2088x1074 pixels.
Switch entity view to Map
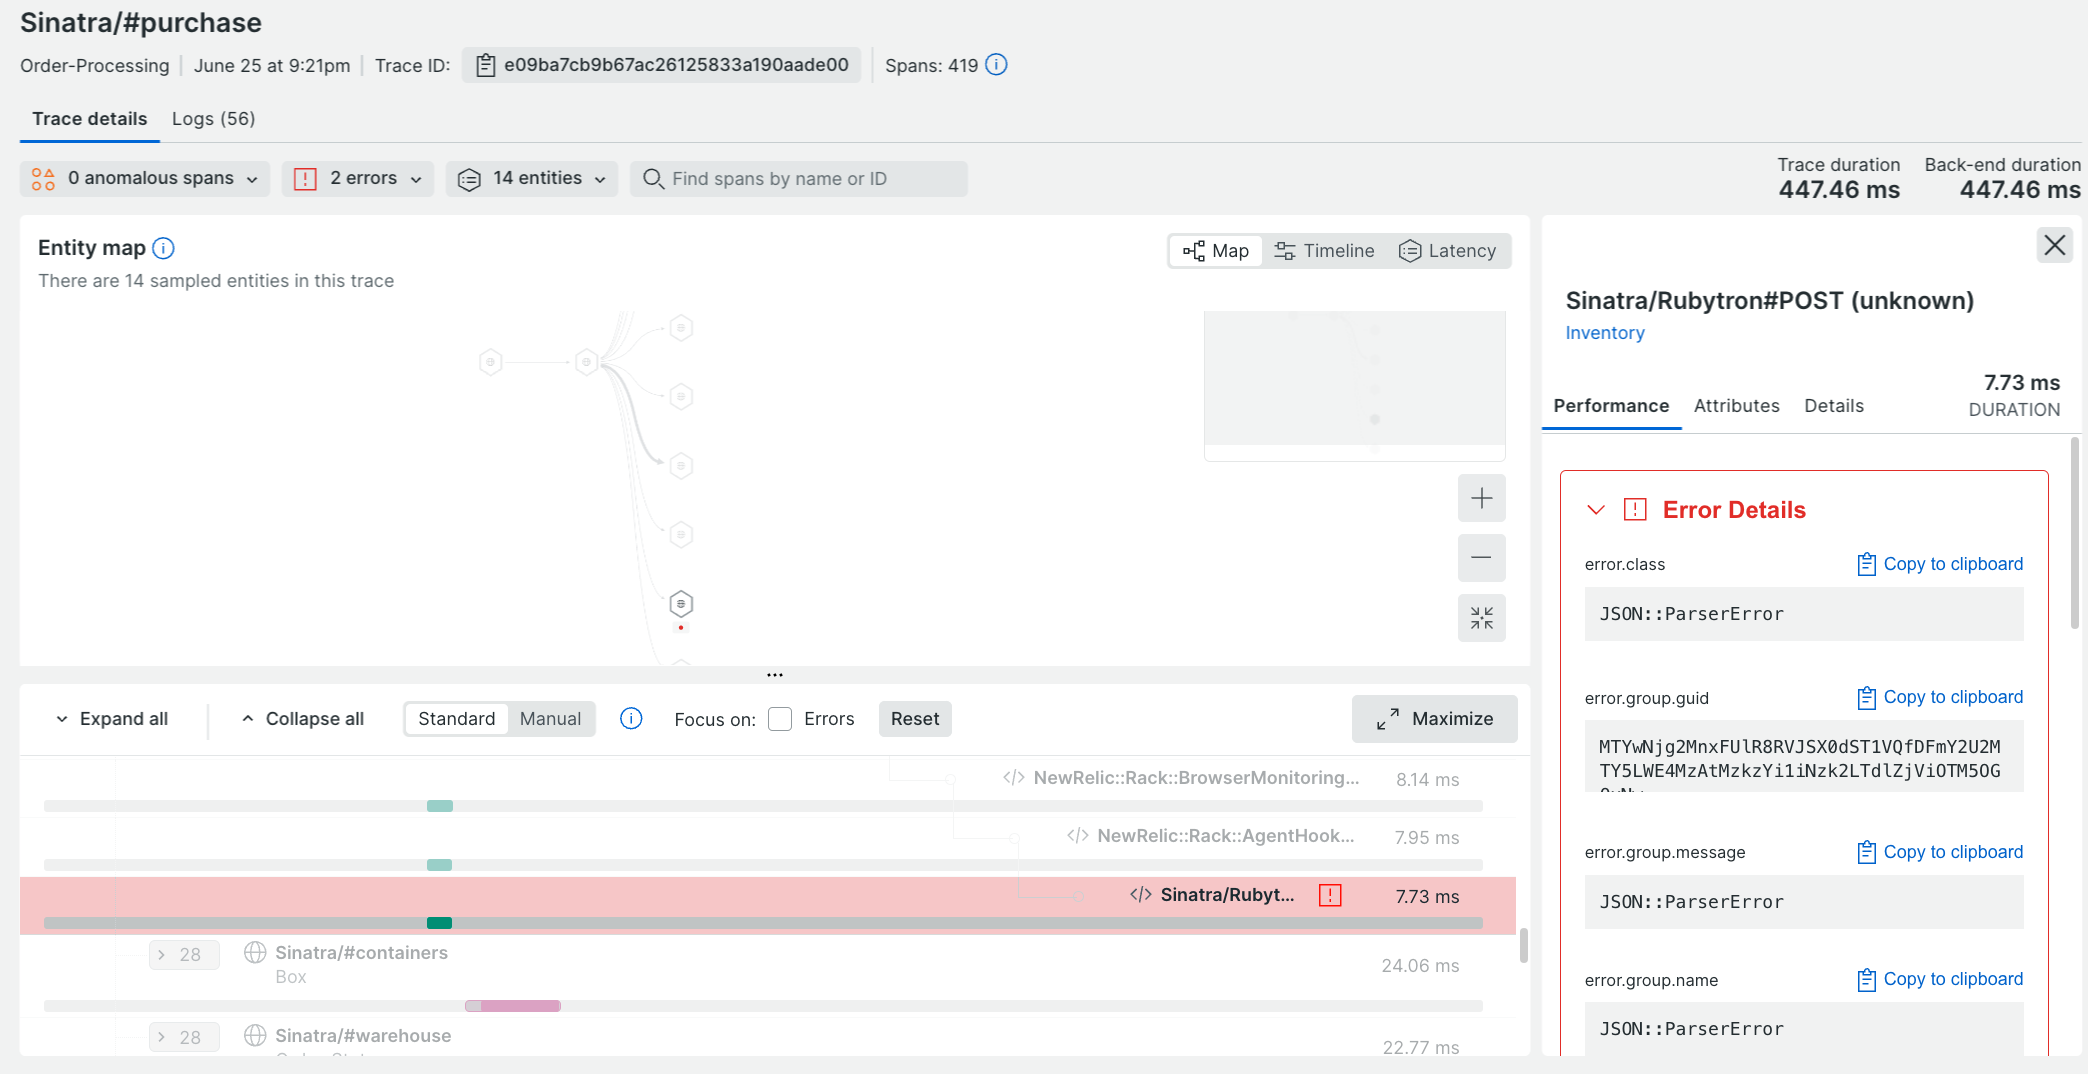pyautogui.click(x=1216, y=251)
